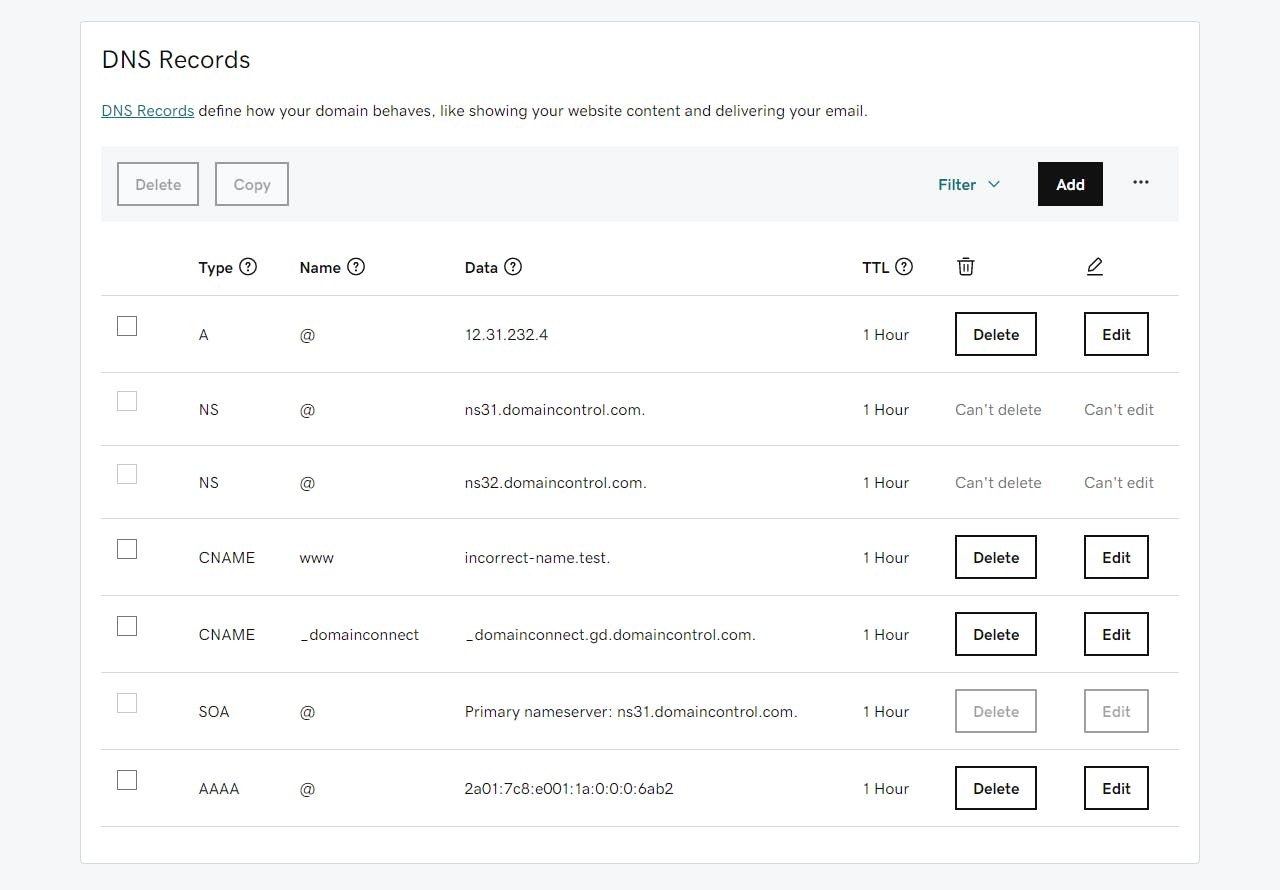Check the www CNAME record checkbox
Screen dimensions: 1280x890
coord(127,549)
